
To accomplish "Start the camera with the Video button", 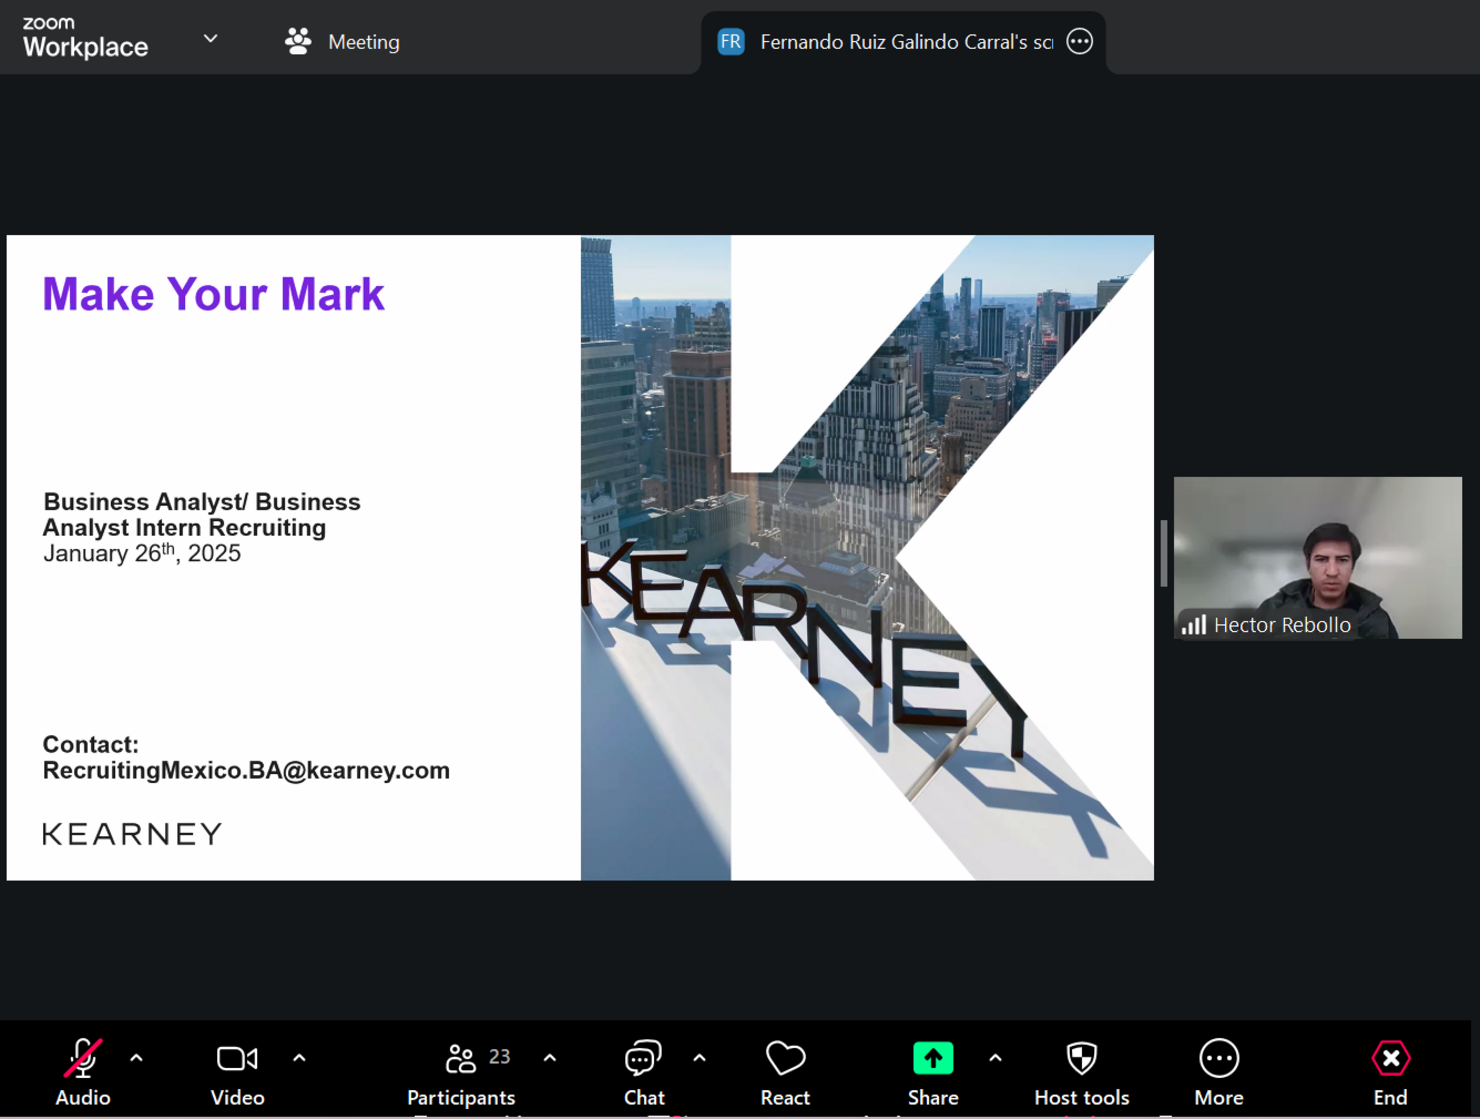I will click(237, 1058).
